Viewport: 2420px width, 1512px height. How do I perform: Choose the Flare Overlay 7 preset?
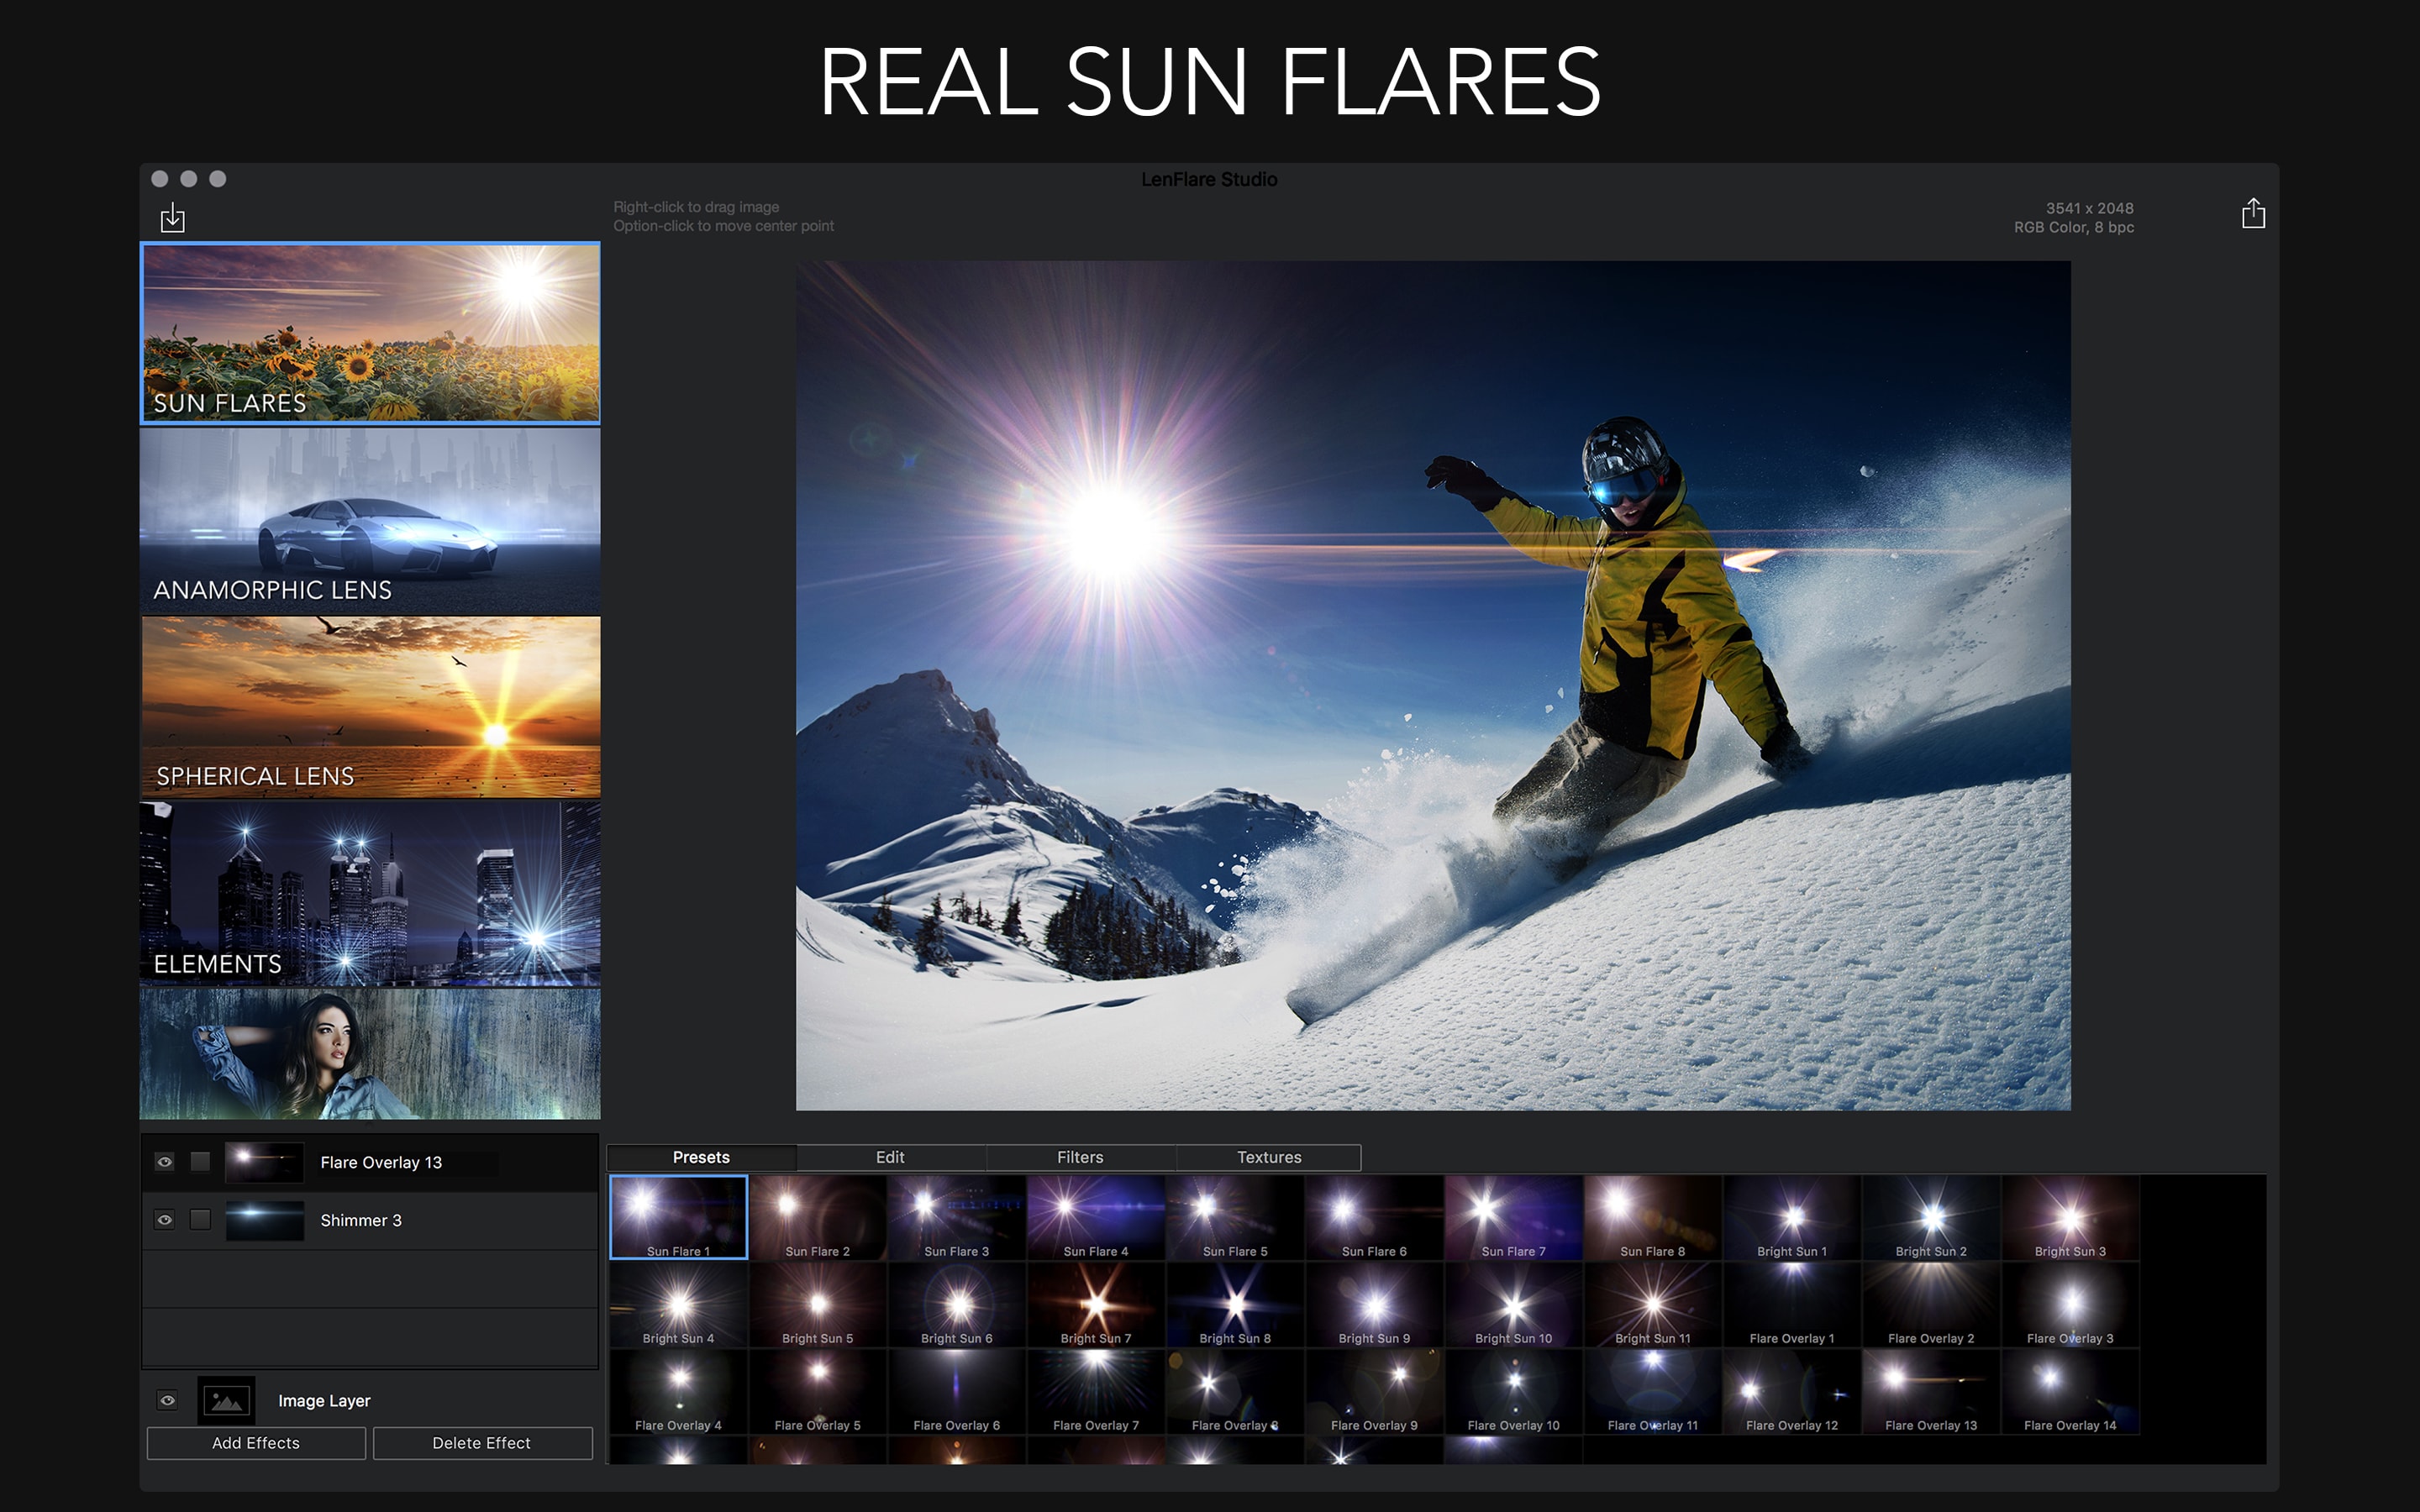[x=1096, y=1392]
